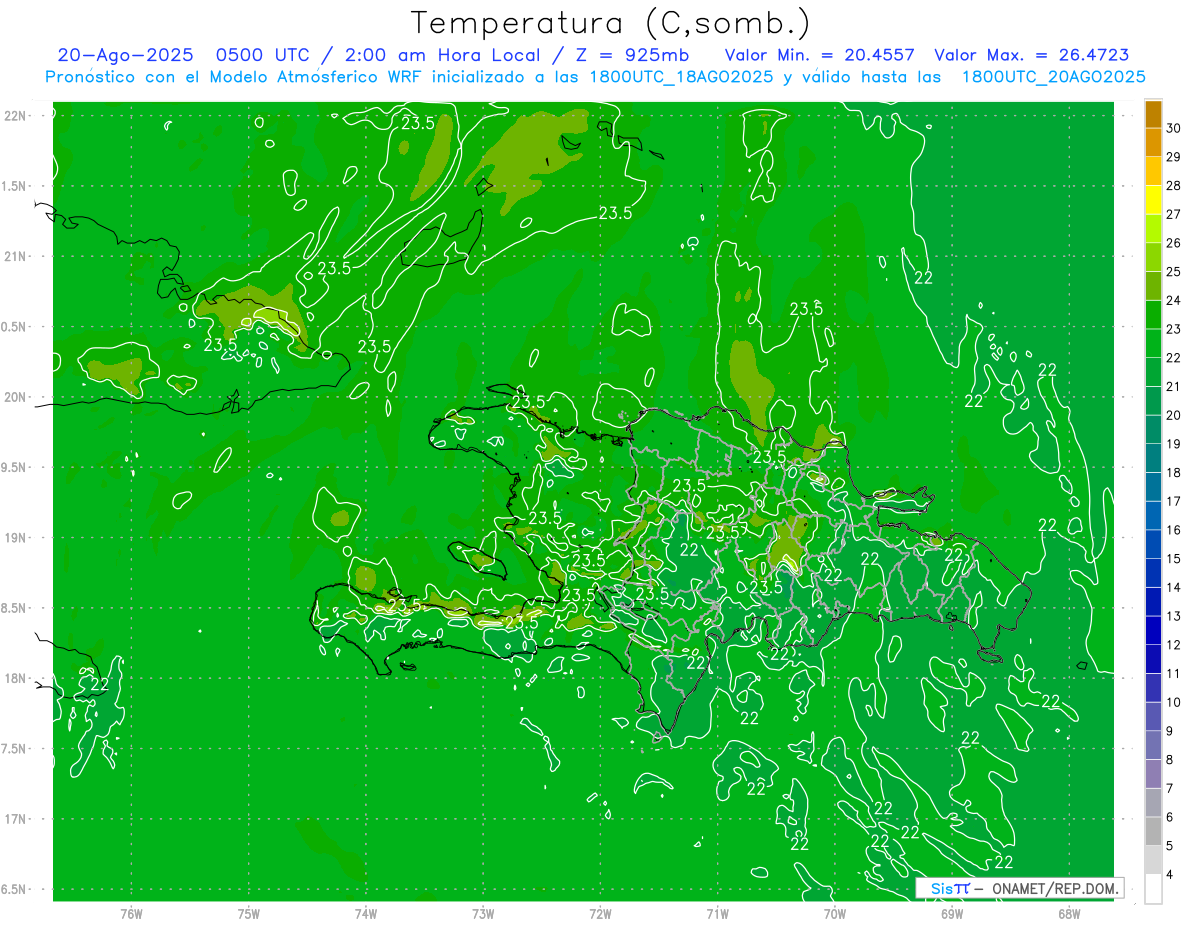
Task: Click the colorbar label "19"
Action: 1173,444
